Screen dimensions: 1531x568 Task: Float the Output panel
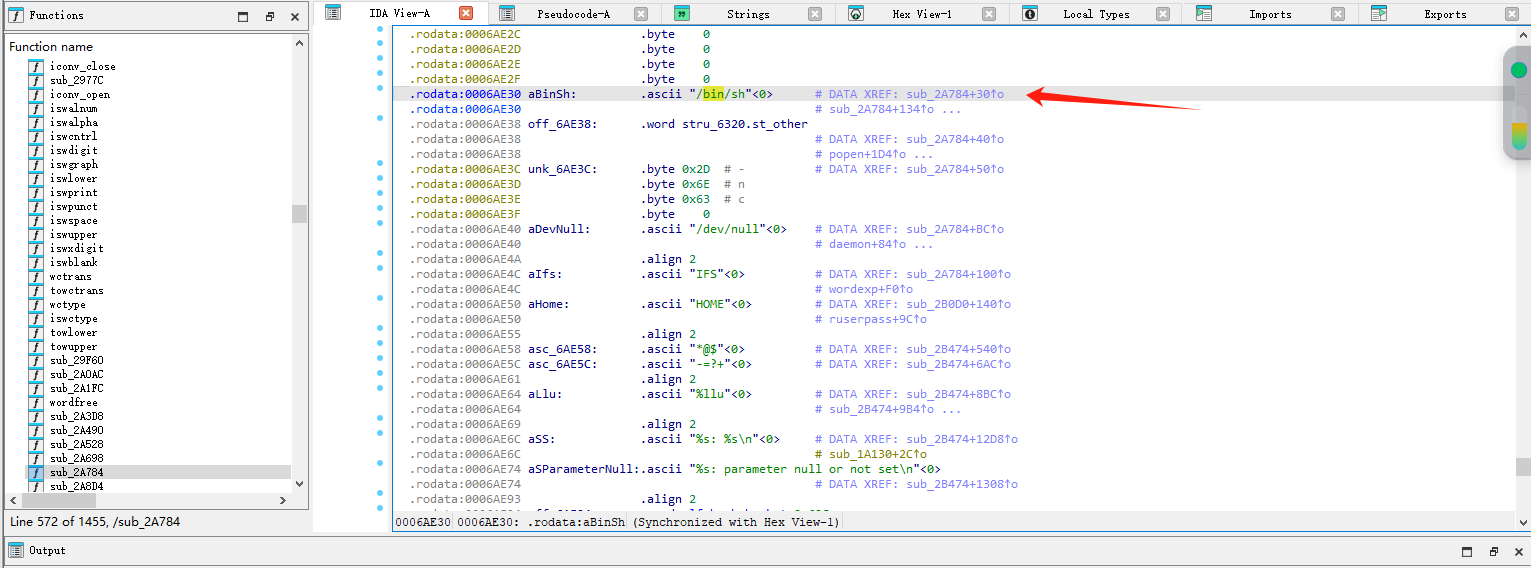click(x=1493, y=551)
